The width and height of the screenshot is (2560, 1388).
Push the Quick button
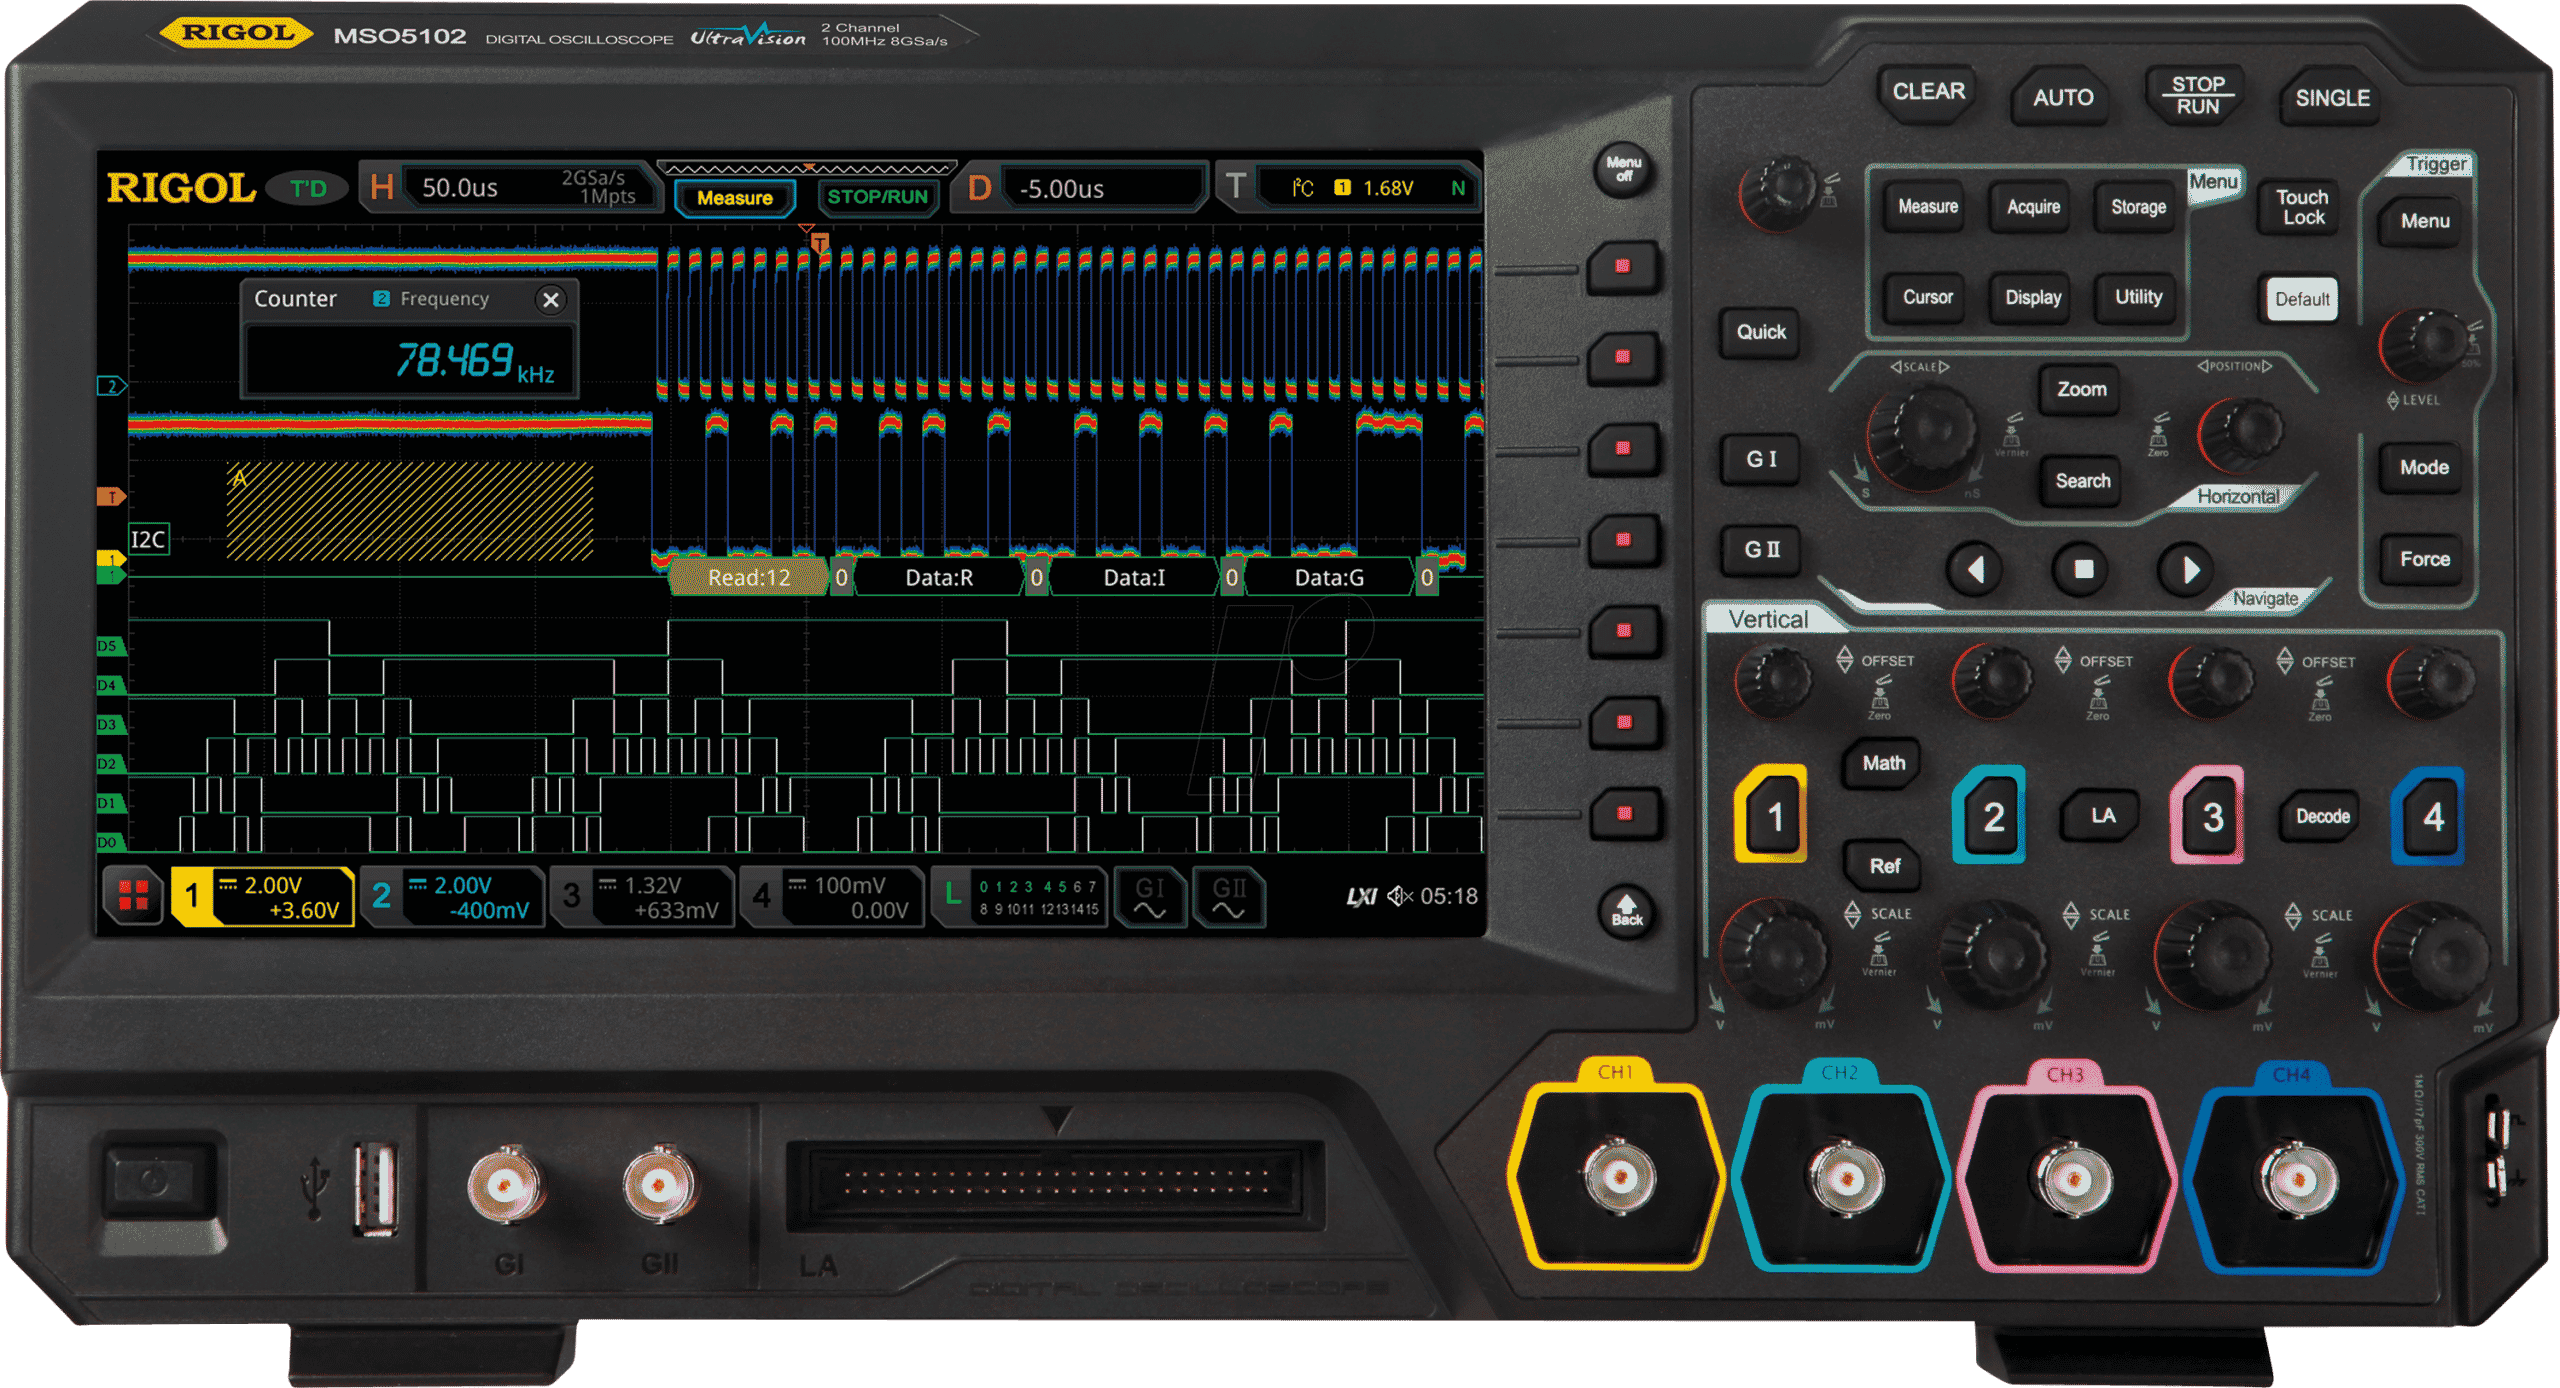tap(1760, 332)
